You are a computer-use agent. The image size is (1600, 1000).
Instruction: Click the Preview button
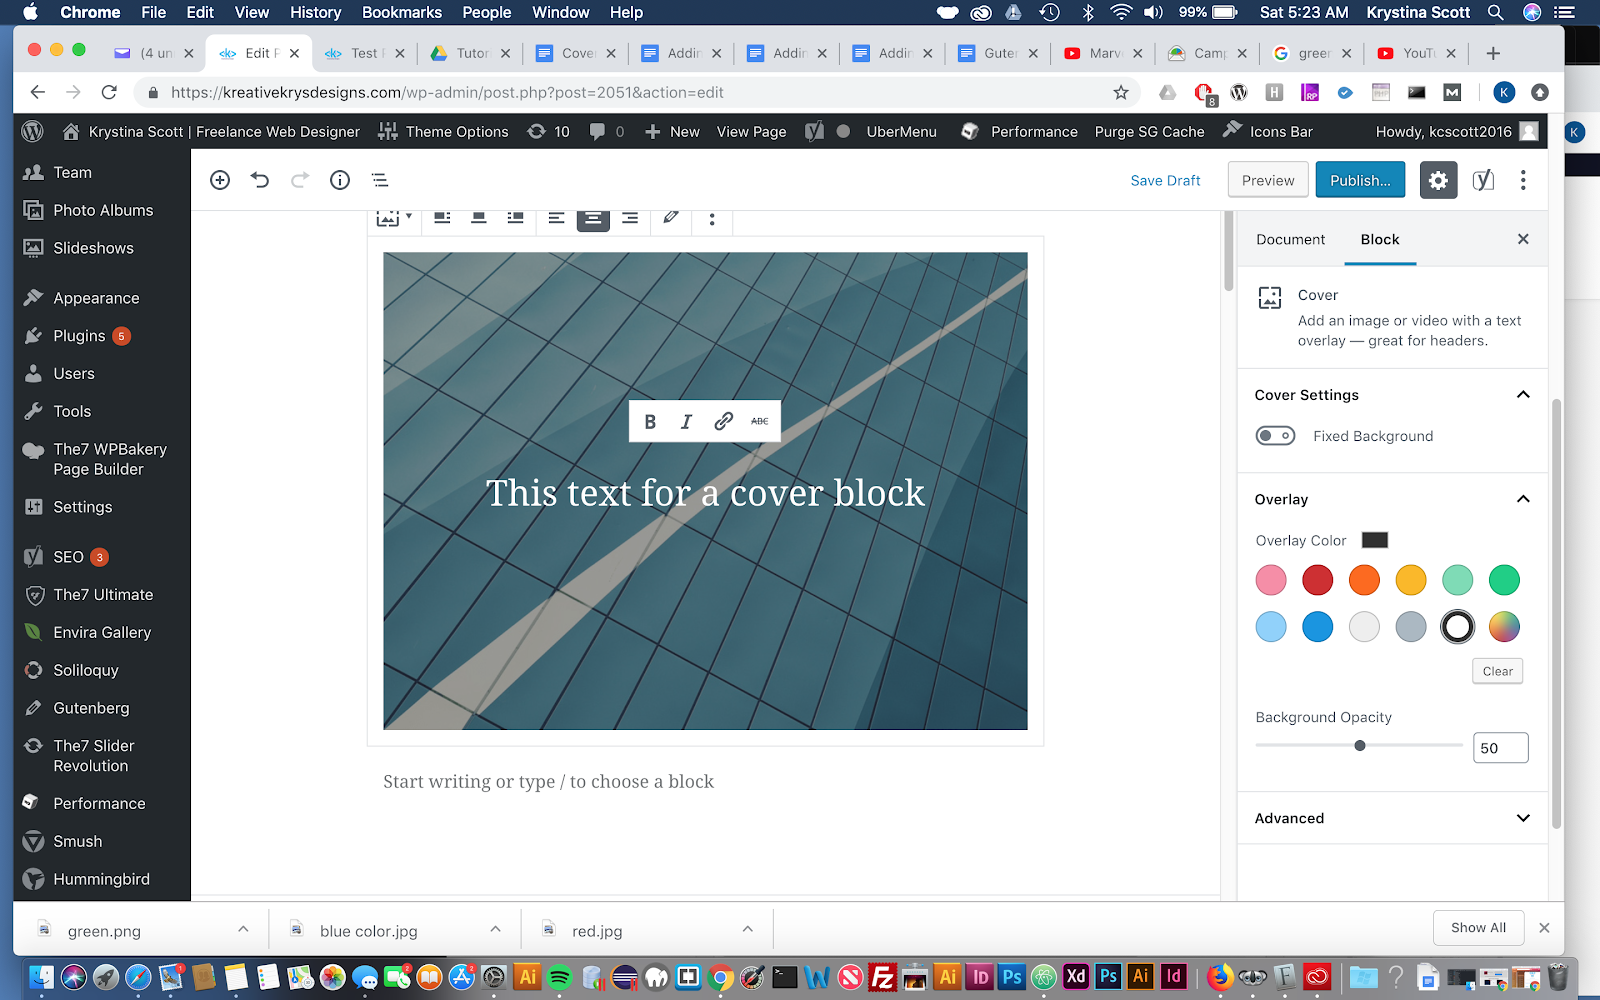tap(1268, 180)
